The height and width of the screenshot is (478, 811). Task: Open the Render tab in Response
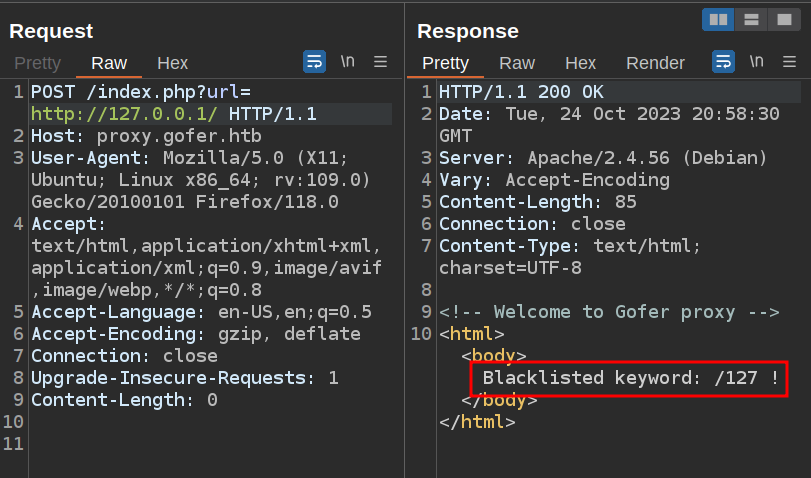point(656,63)
